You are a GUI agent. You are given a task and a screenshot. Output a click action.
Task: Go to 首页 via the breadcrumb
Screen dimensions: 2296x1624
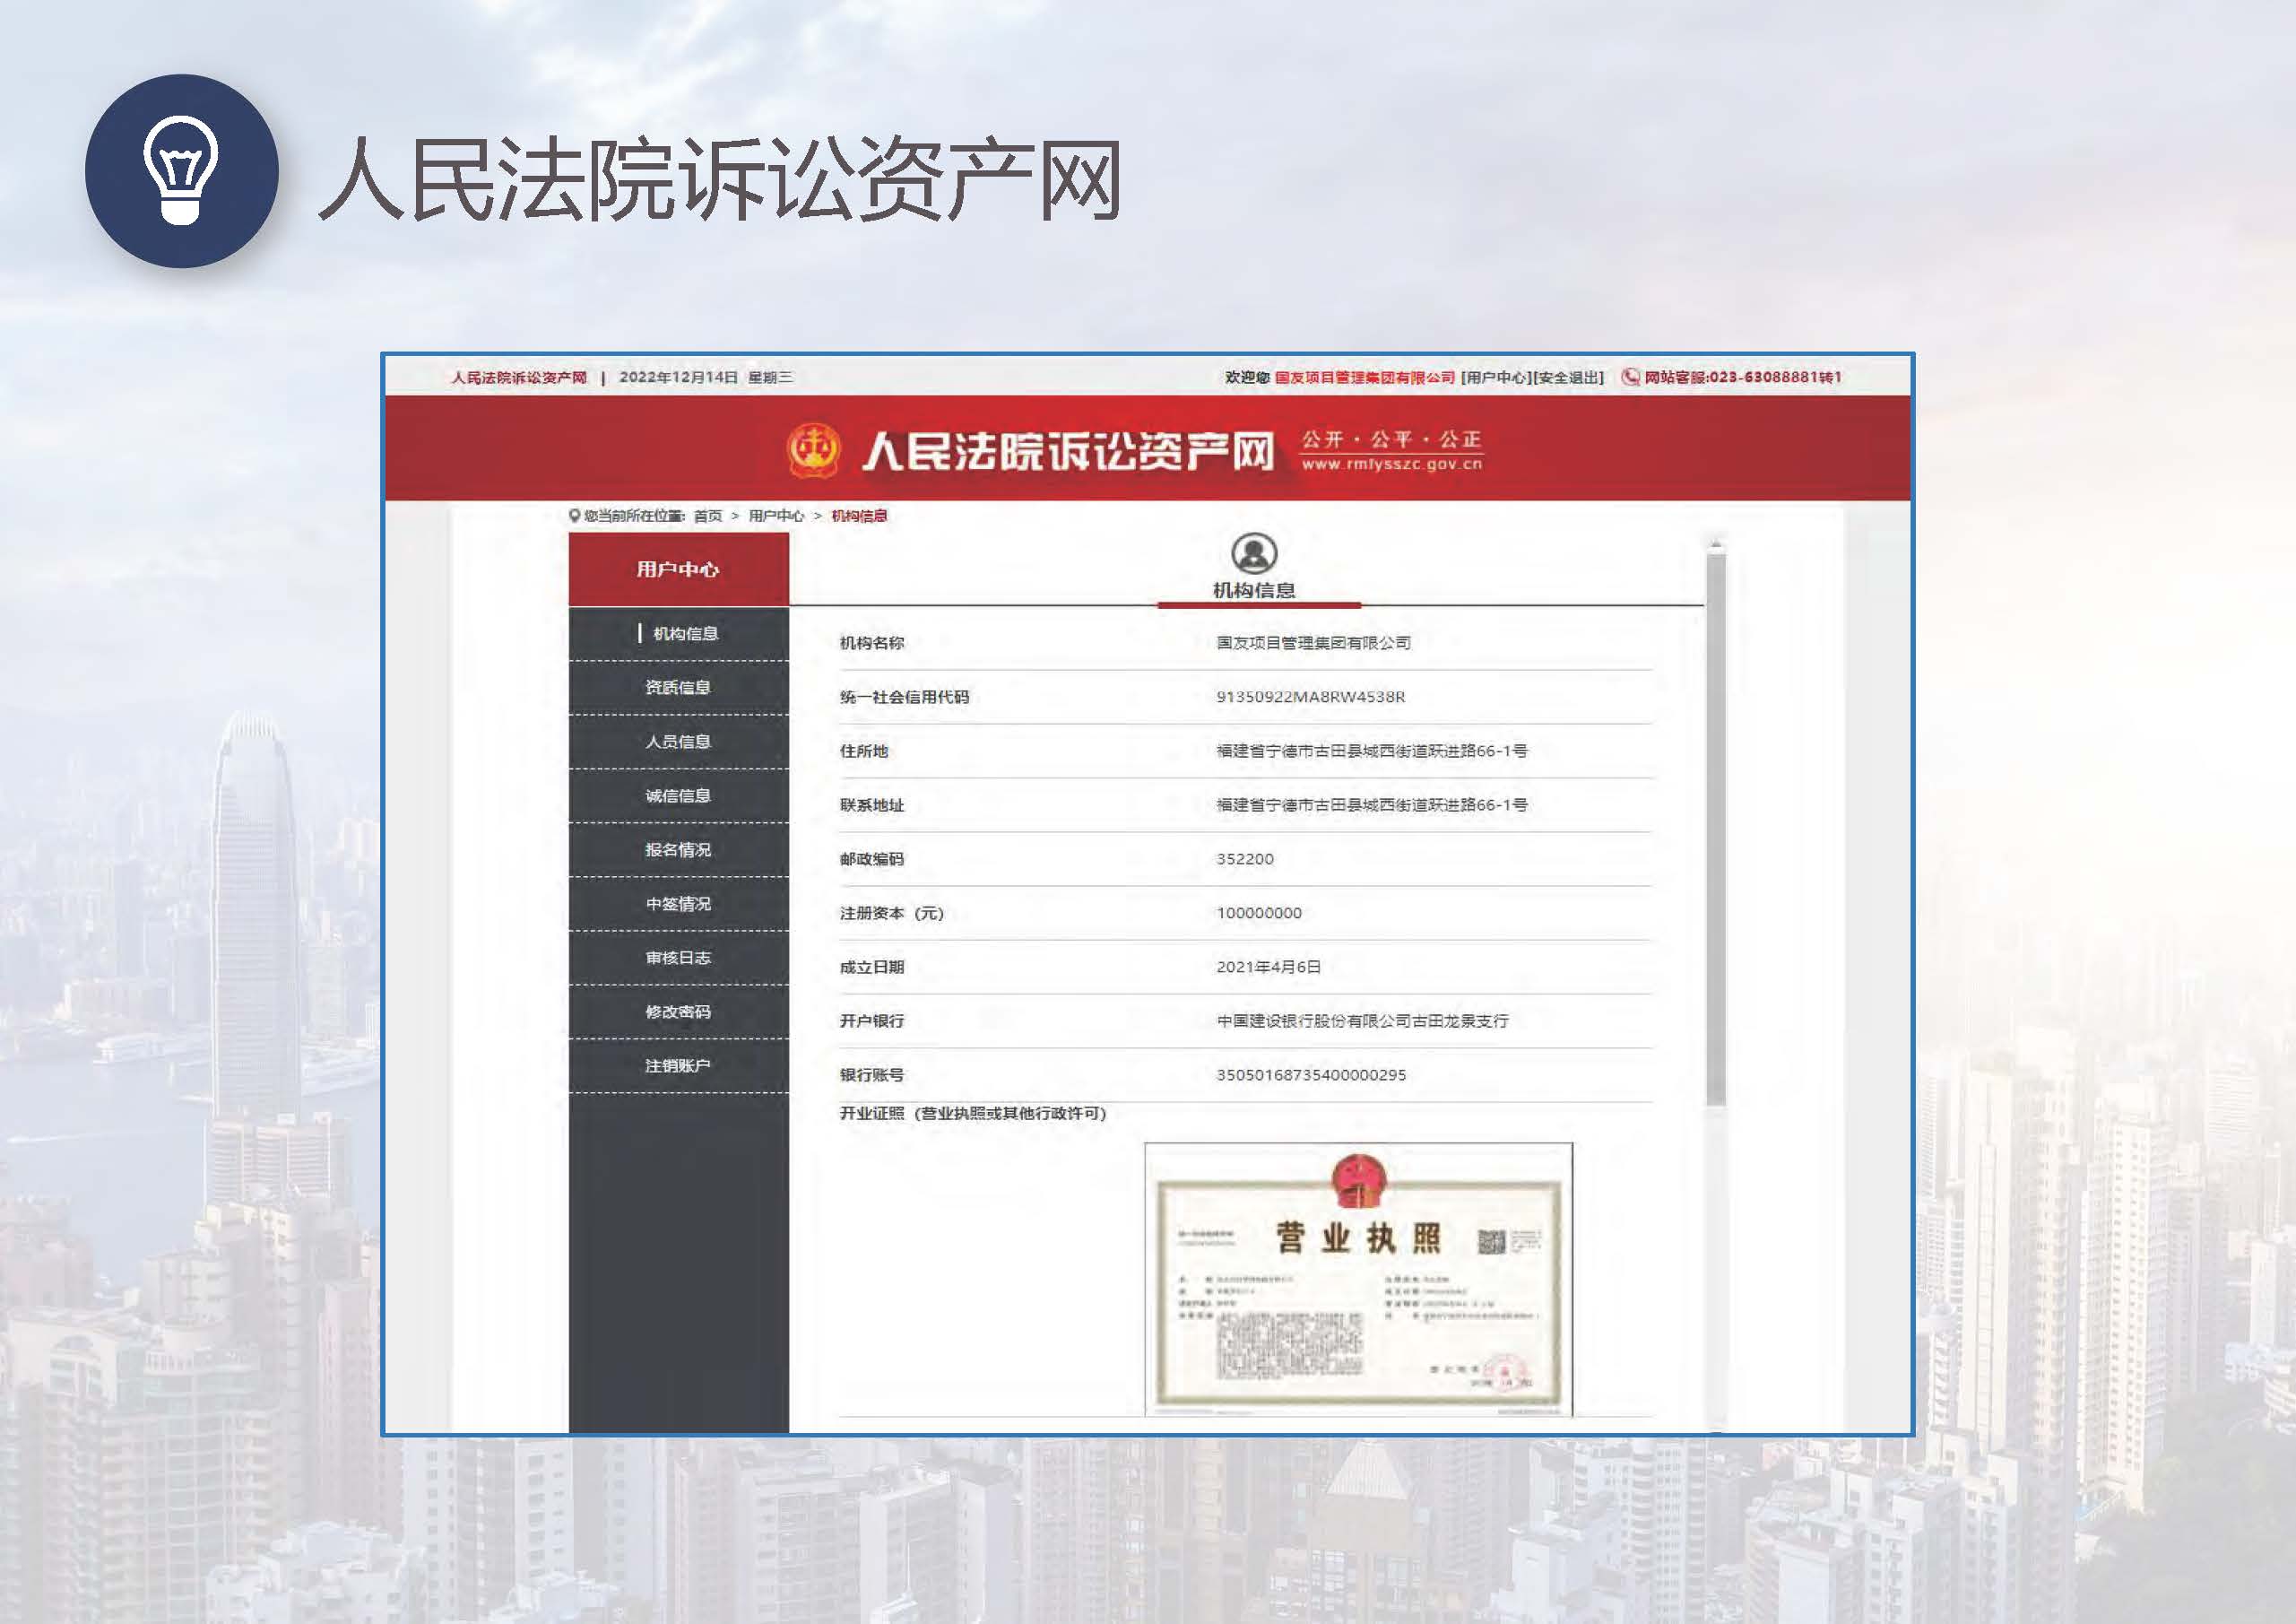(707, 516)
